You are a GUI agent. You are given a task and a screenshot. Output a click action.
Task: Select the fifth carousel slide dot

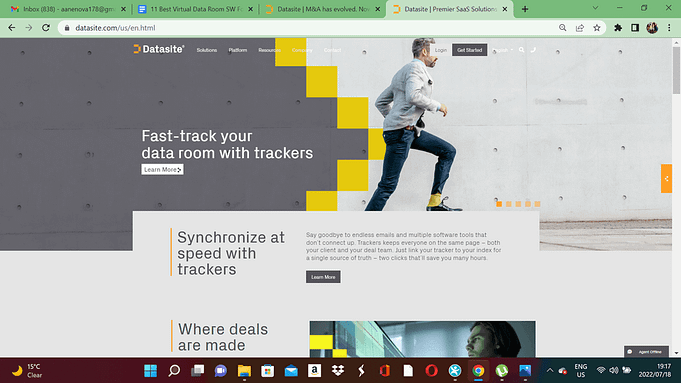point(537,204)
